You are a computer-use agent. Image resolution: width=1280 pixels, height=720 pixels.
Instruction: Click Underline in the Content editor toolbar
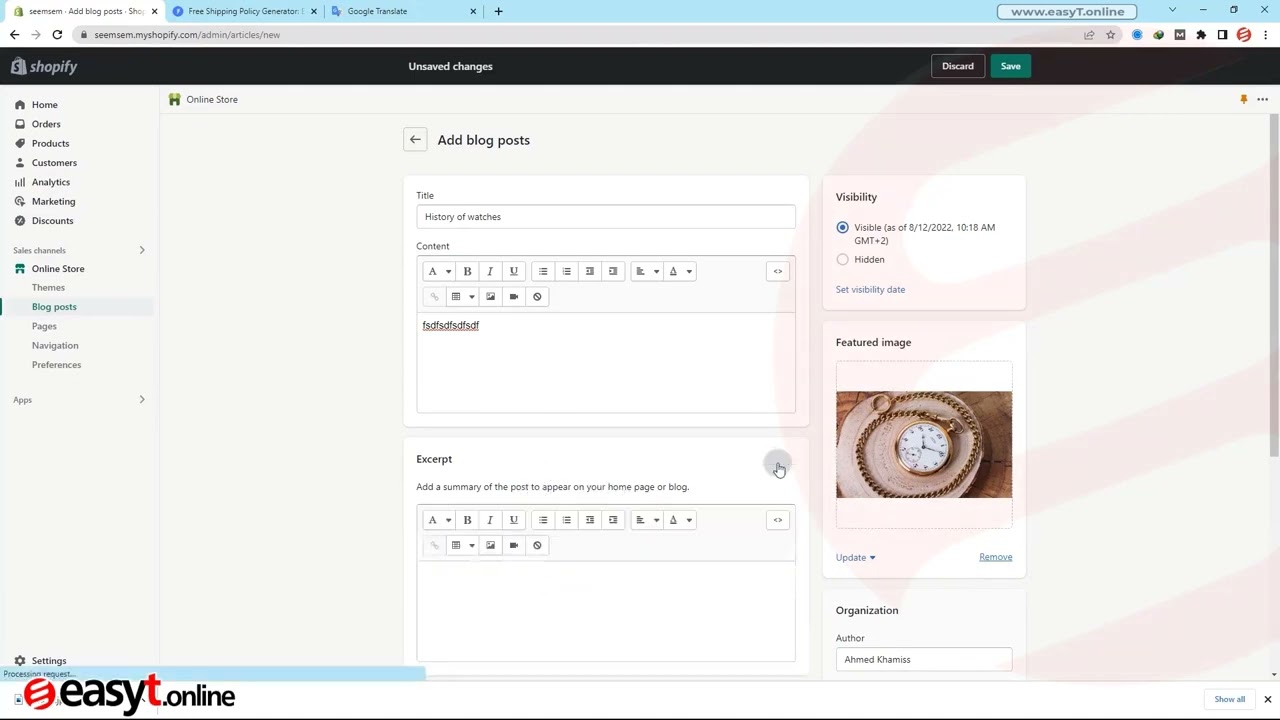click(x=514, y=271)
